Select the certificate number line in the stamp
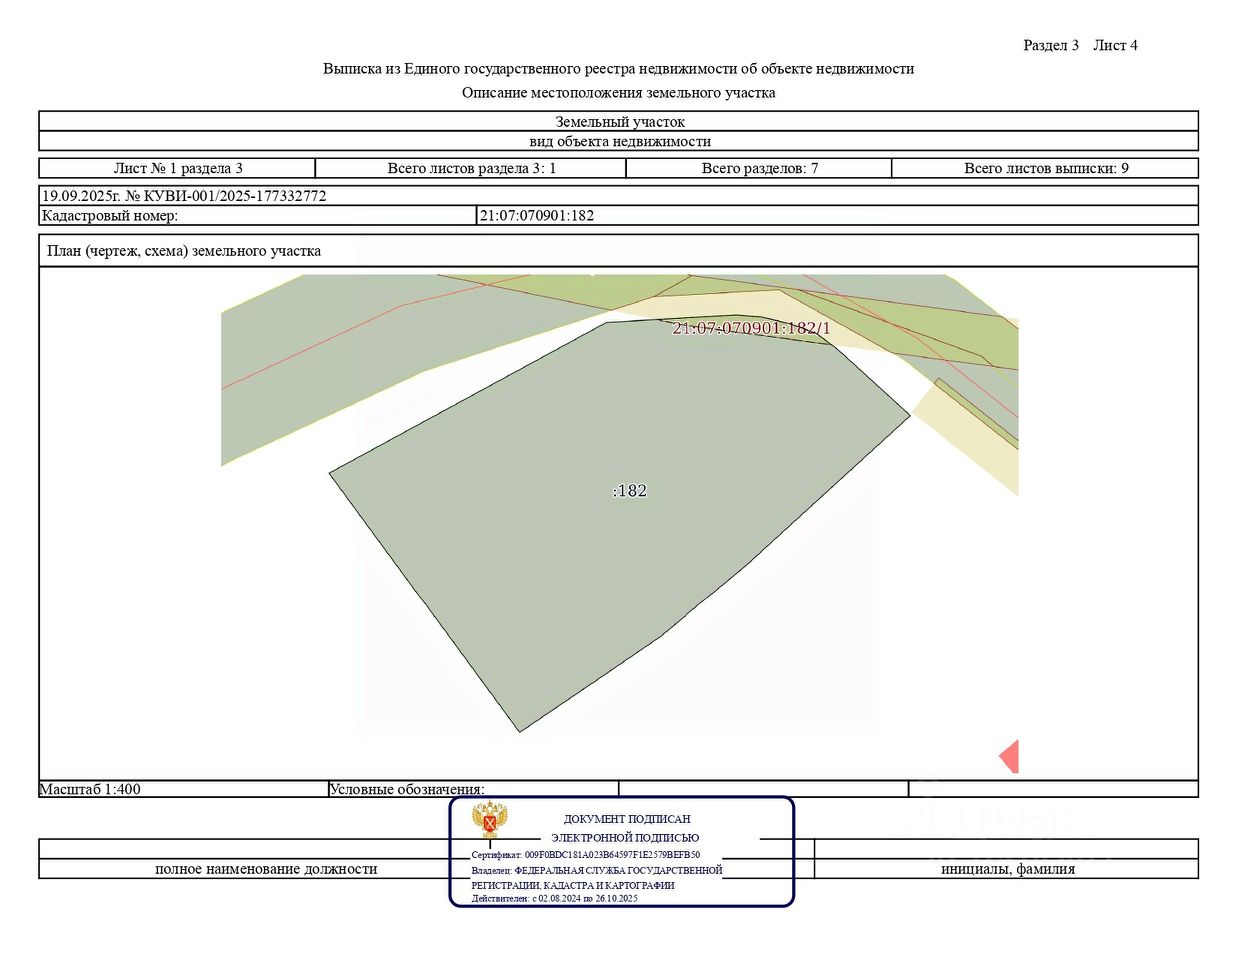 point(586,855)
